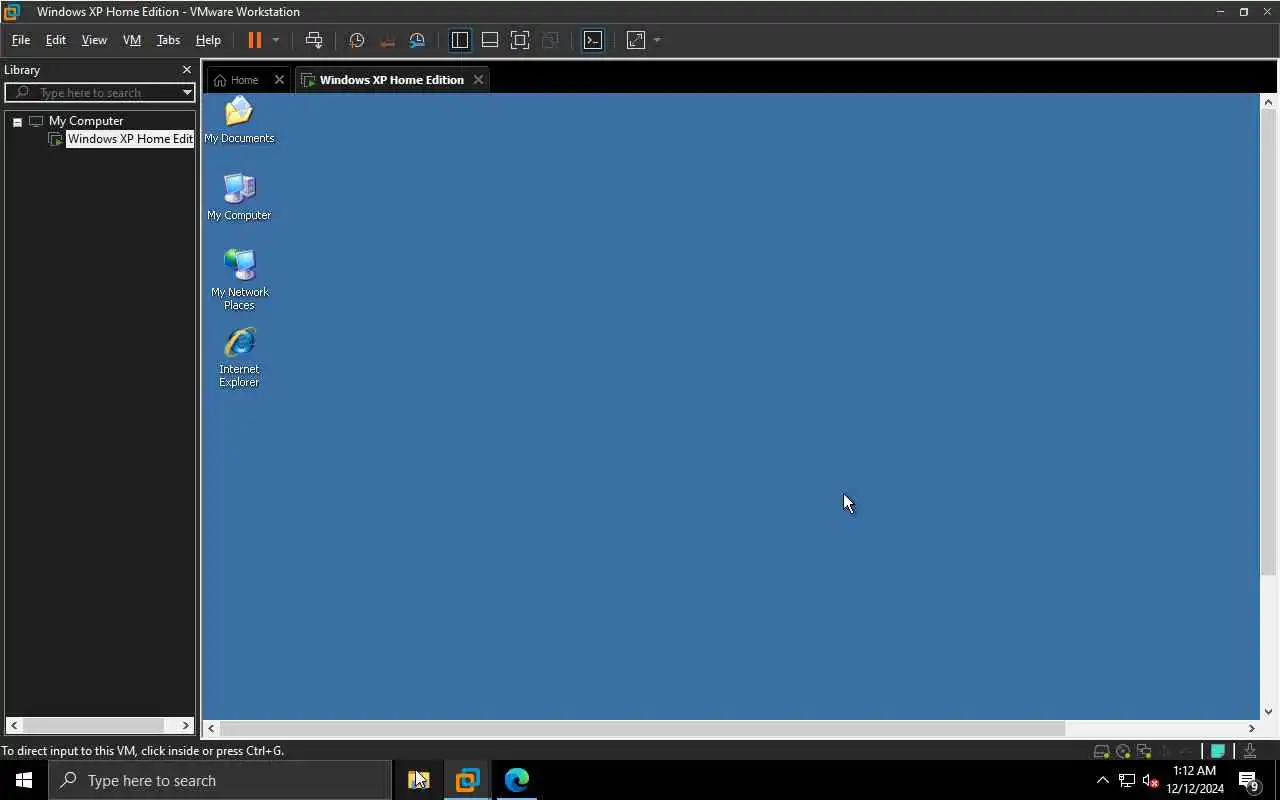1280x800 pixels.
Task: Select Windows XP Home Edition in library
Action: pyautogui.click(x=129, y=139)
